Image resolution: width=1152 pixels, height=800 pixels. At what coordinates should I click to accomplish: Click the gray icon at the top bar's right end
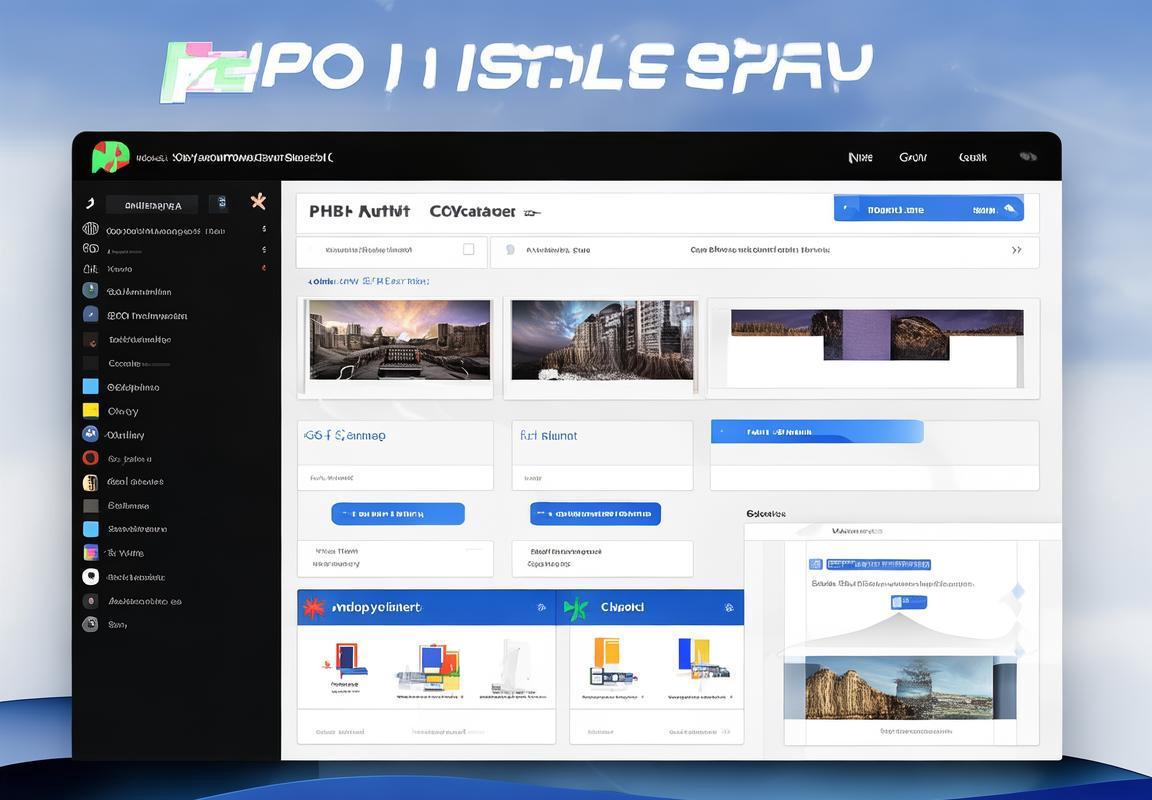[x=1028, y=156]
